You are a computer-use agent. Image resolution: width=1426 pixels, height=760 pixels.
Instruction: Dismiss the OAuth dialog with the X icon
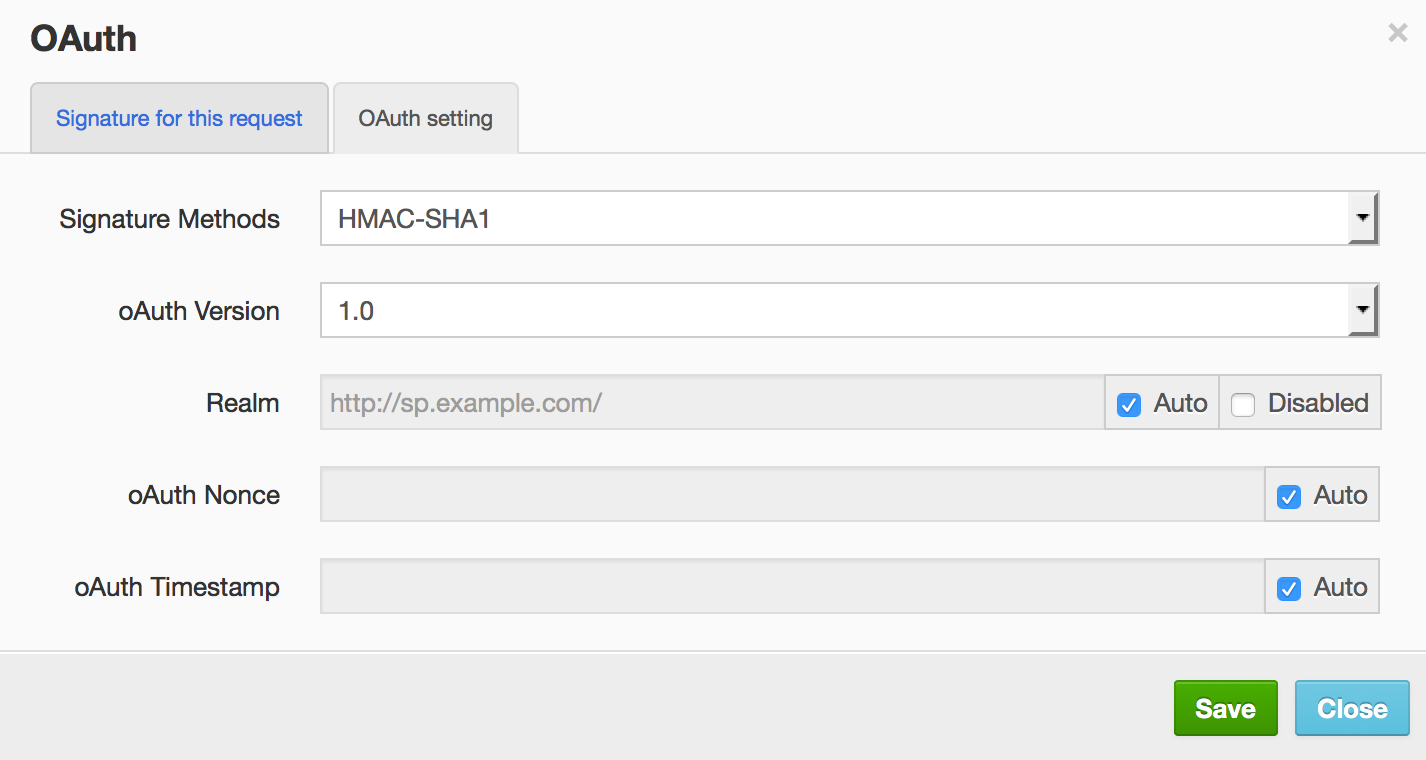point(1397,34)
